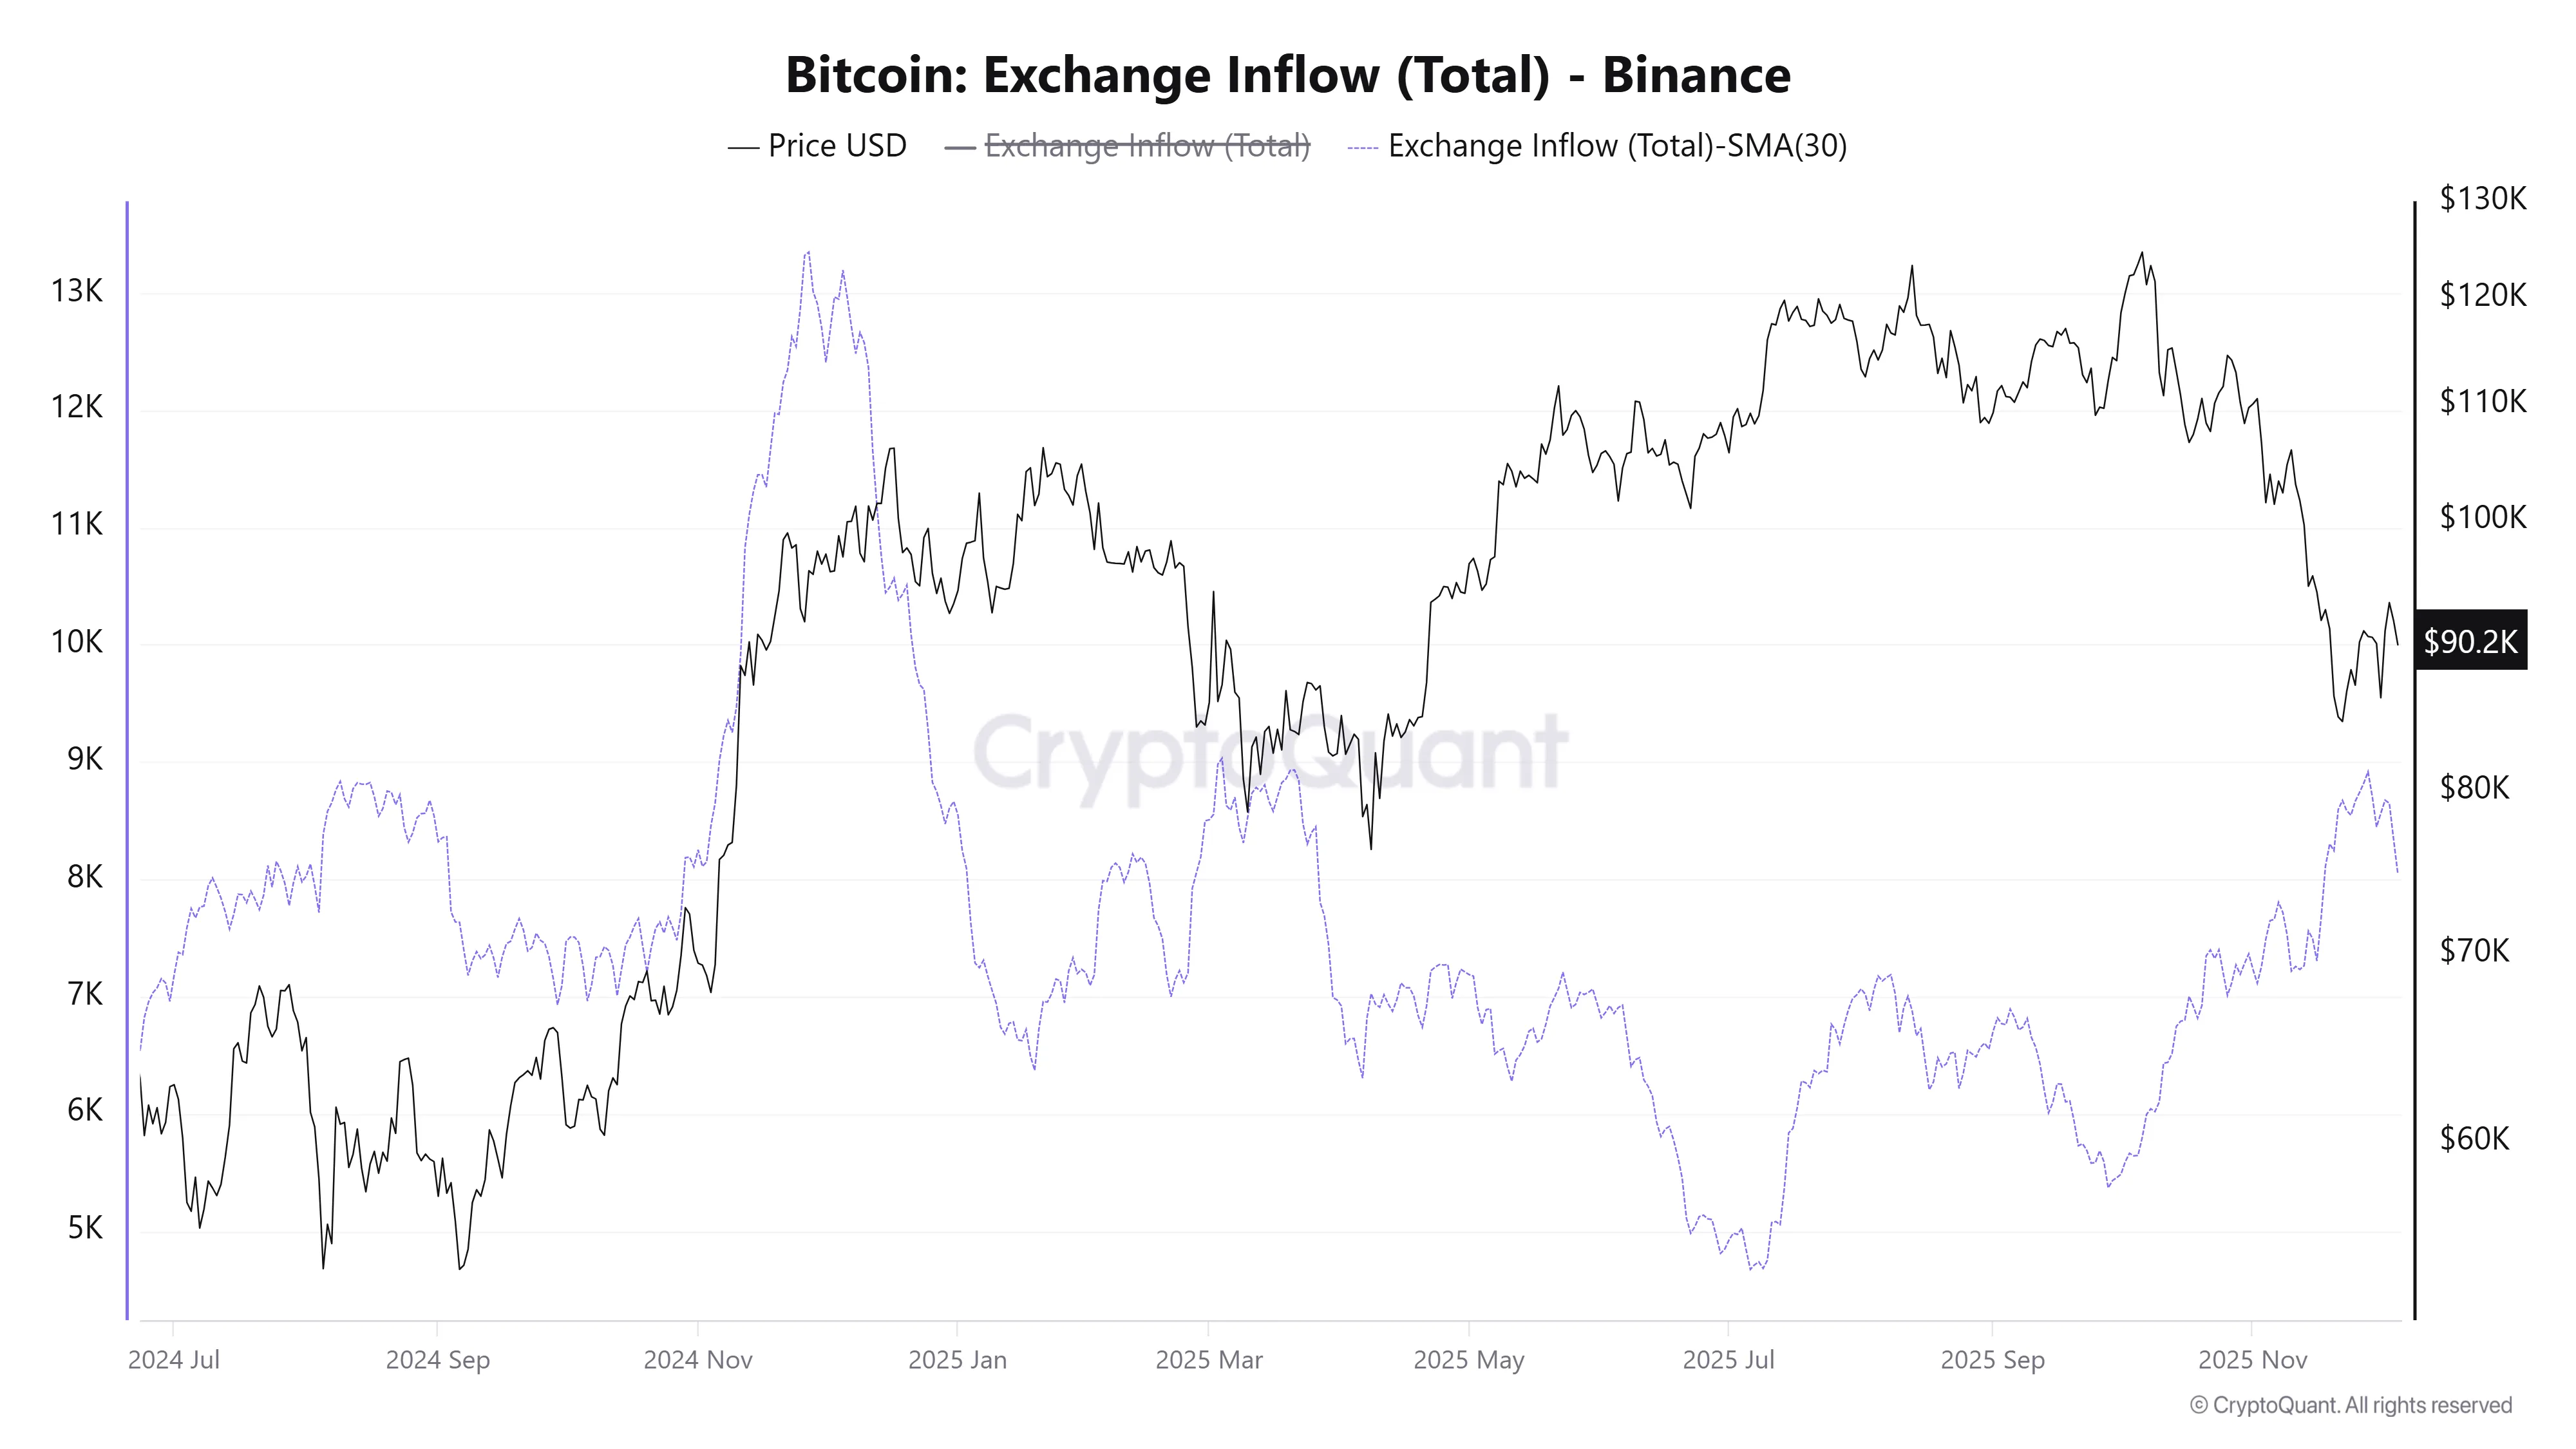Click the chart title mentioning Binance
Image resolution: width=2576 pixels, height=1449 pixels.
point(1287,75)
